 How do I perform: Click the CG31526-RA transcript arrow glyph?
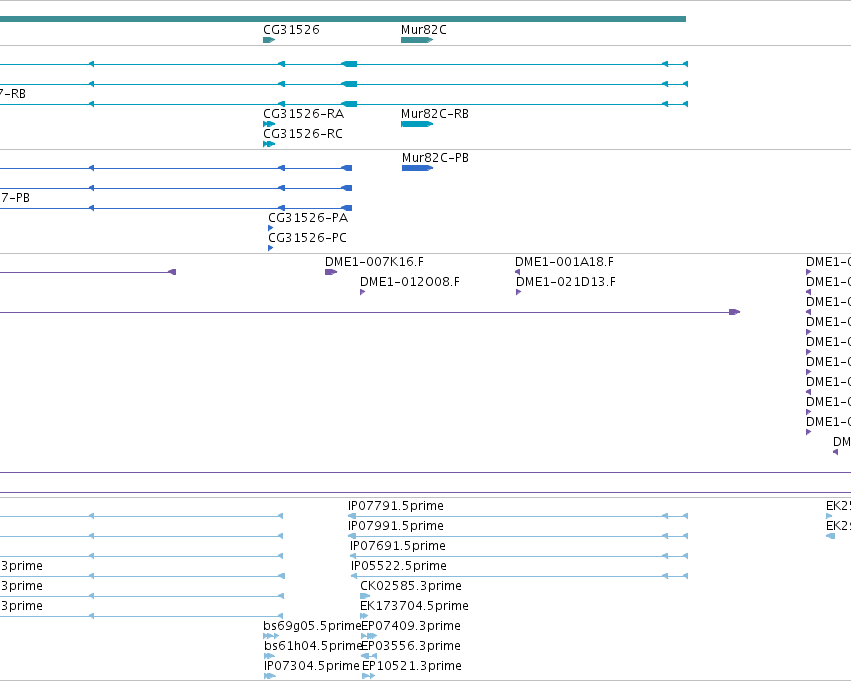coord(269,124)
